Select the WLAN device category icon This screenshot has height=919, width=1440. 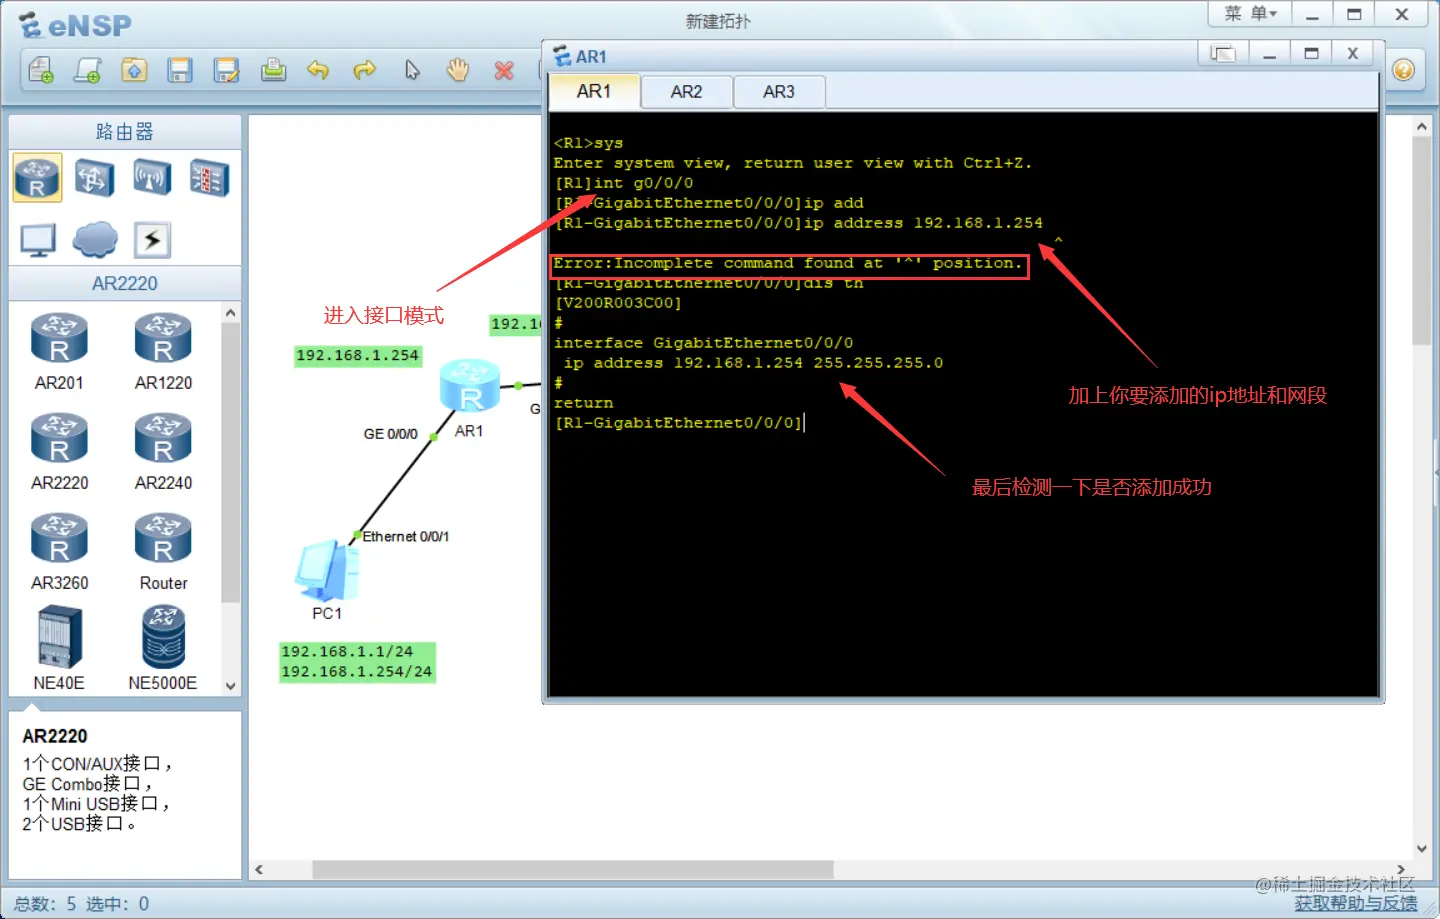152,178
